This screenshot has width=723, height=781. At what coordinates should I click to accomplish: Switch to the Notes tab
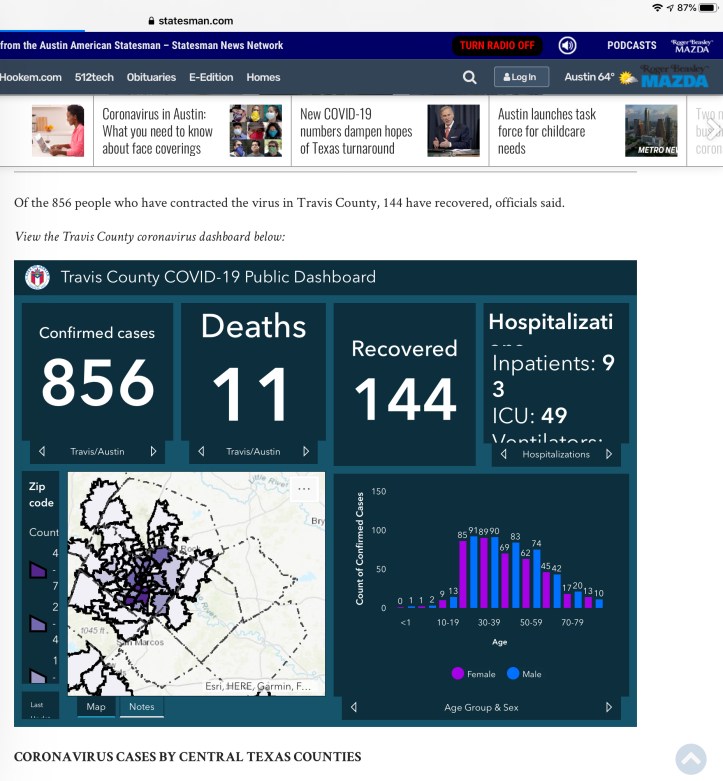pyautogui.click(x=142, y=707)
